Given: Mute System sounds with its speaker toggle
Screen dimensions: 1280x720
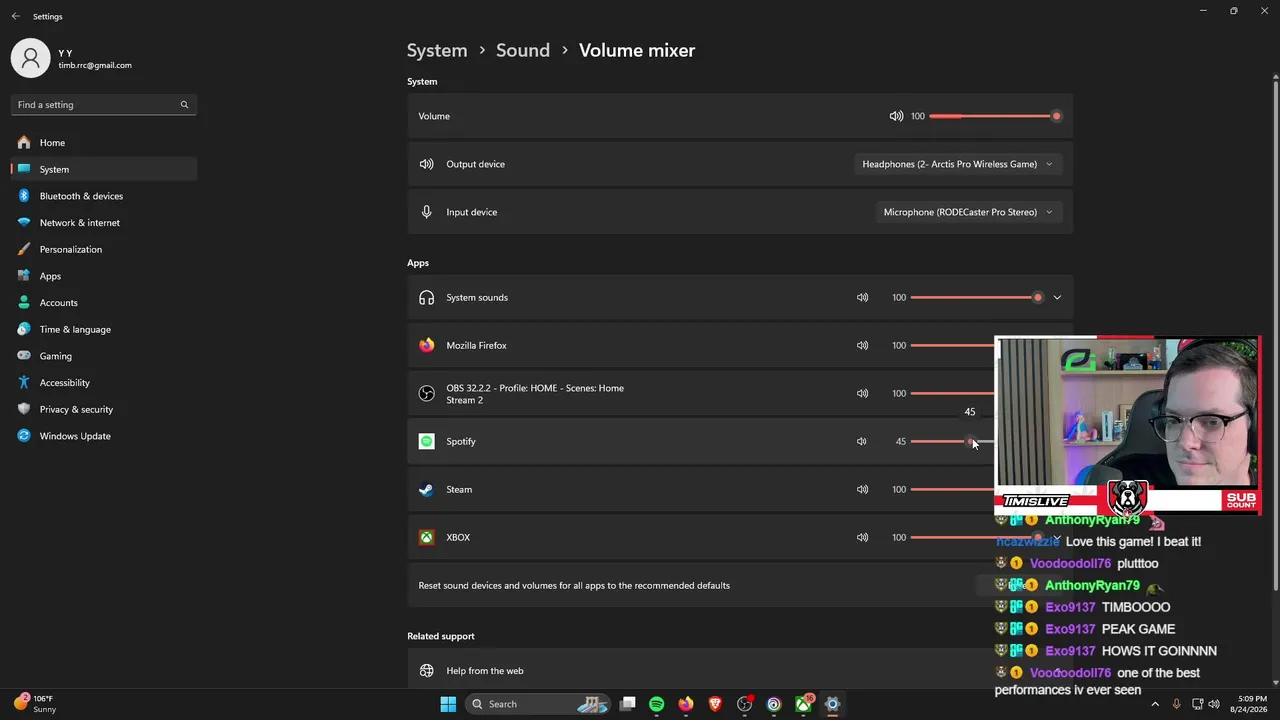Looking at the screenshot, I should 862,297.
